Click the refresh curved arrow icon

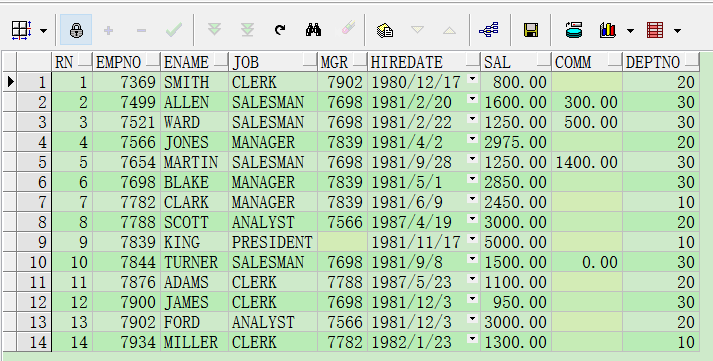coord(280,30)
